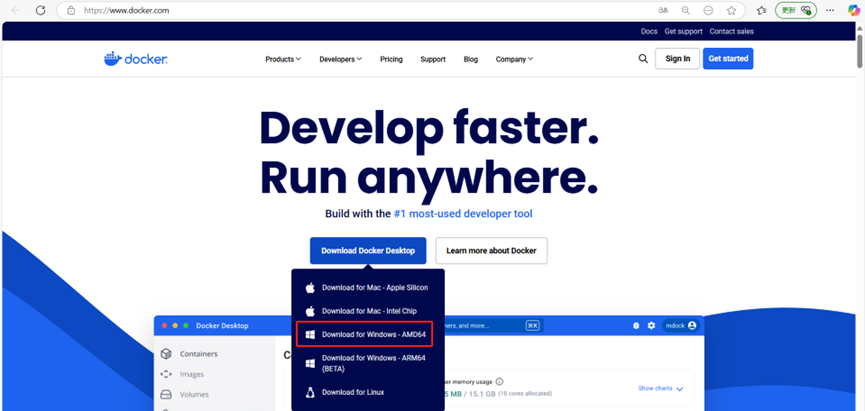Click the bug icon in Docker Desktop header

coord(636,325)
